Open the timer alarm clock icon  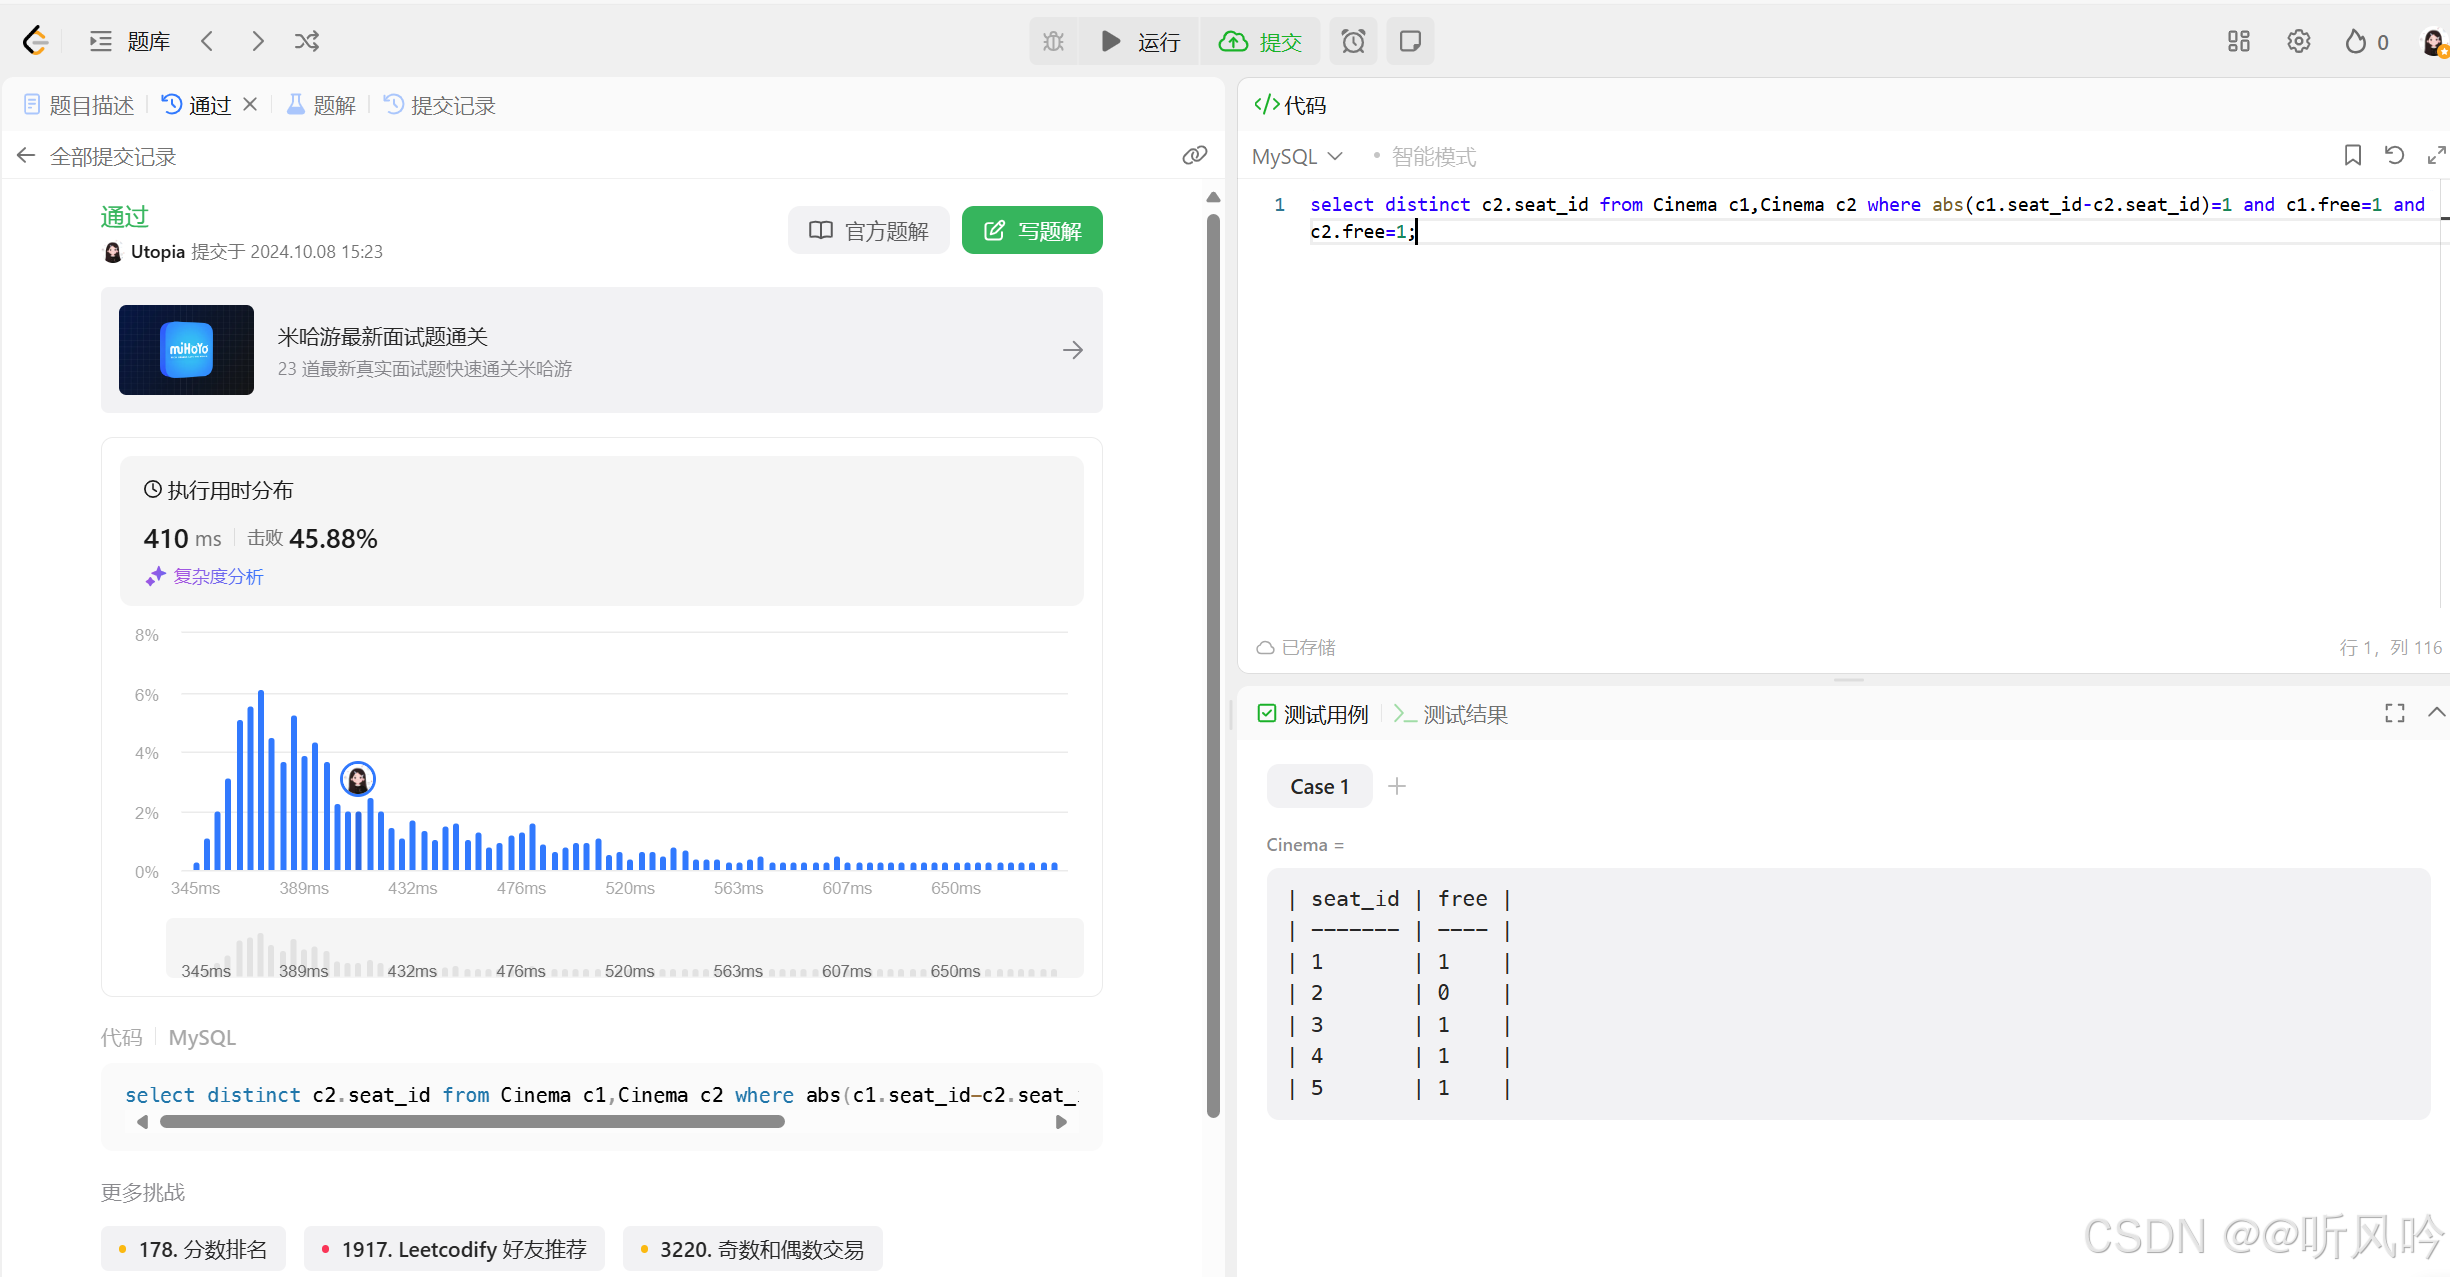click(1353, 41)
